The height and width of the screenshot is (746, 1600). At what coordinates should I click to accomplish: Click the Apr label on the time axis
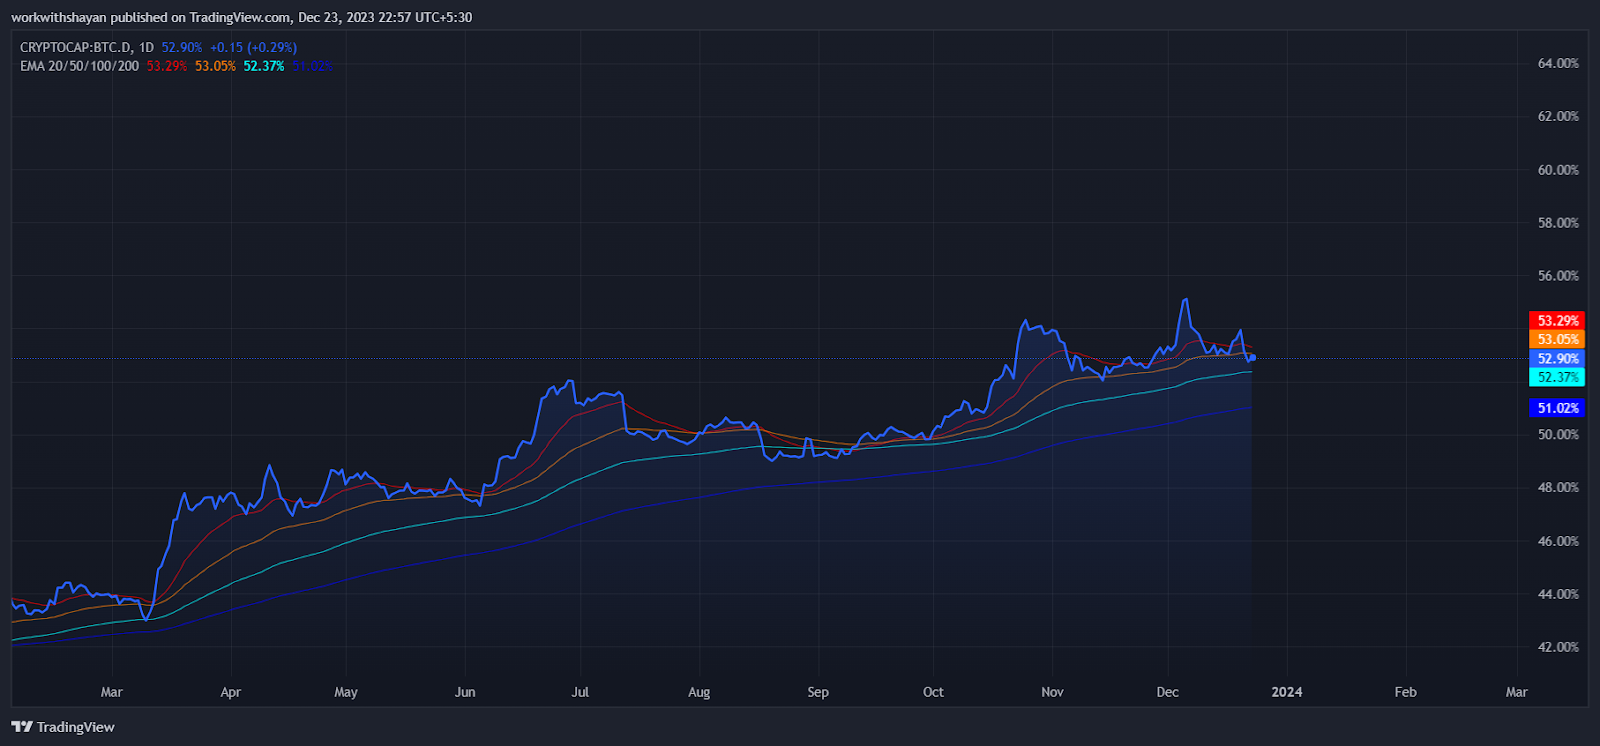pyautogui.click(x=231, y=692)
